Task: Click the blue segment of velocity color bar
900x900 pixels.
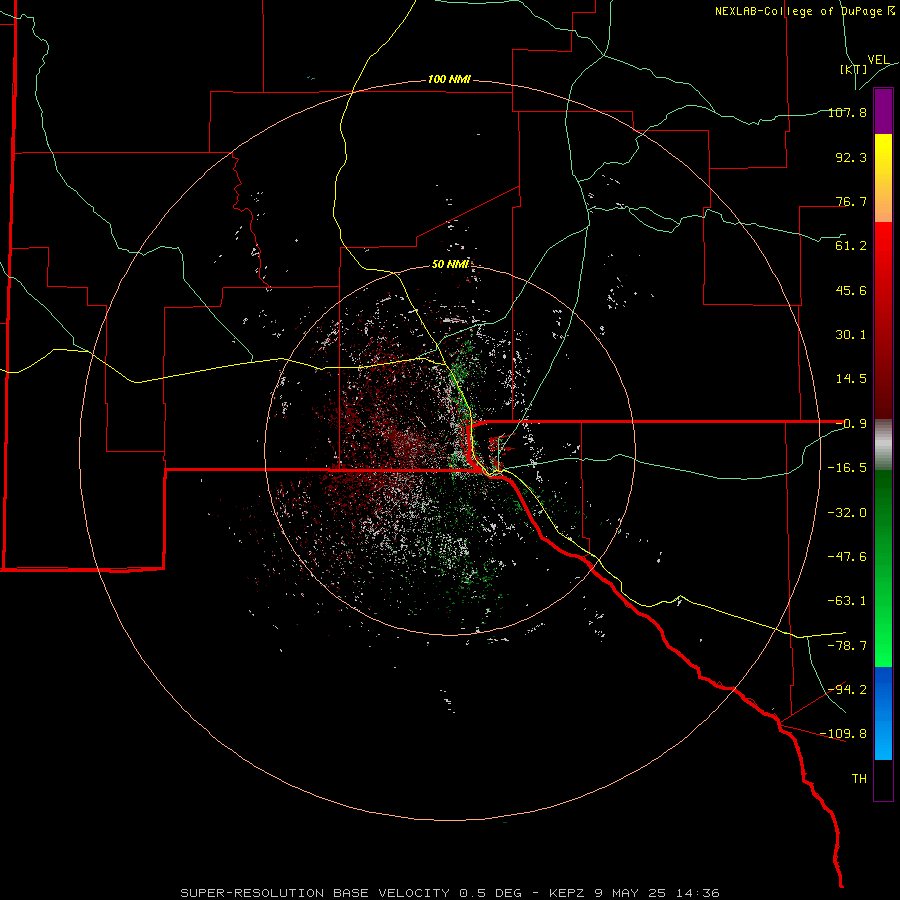Action: [883, 713]
